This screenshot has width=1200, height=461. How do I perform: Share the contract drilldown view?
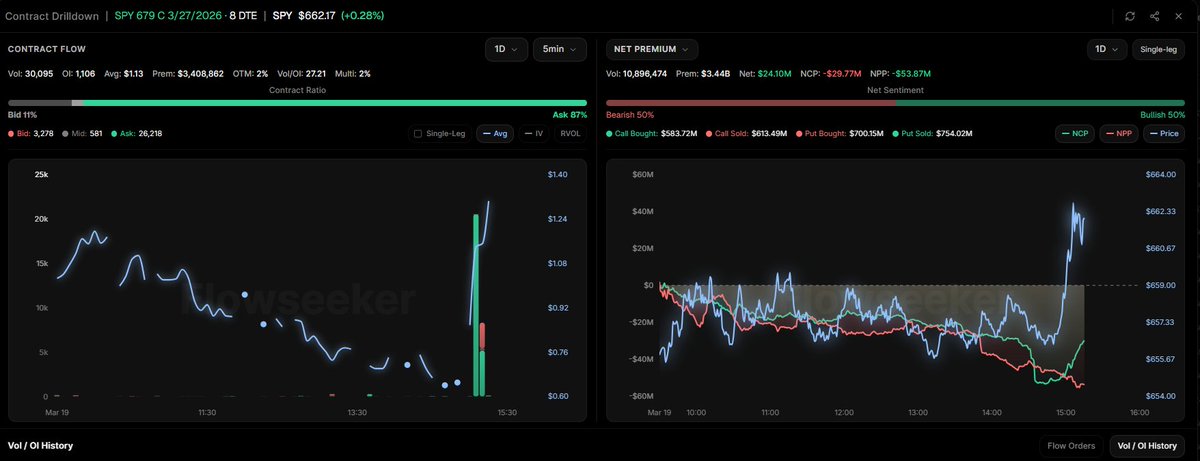tap(1155, 16)
